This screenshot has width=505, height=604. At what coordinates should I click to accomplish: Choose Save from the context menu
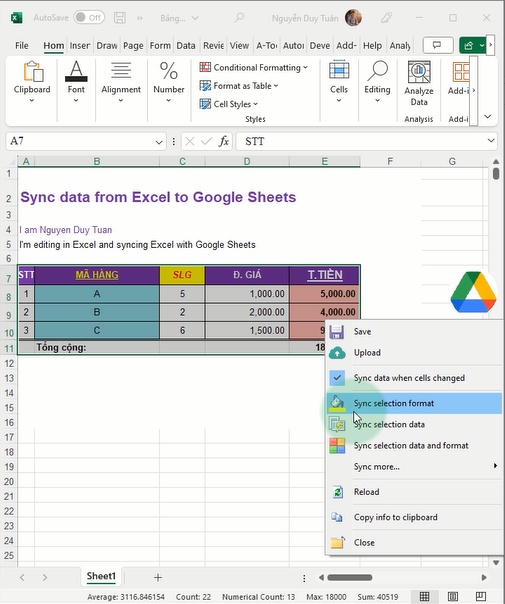(x=414, y=332)
